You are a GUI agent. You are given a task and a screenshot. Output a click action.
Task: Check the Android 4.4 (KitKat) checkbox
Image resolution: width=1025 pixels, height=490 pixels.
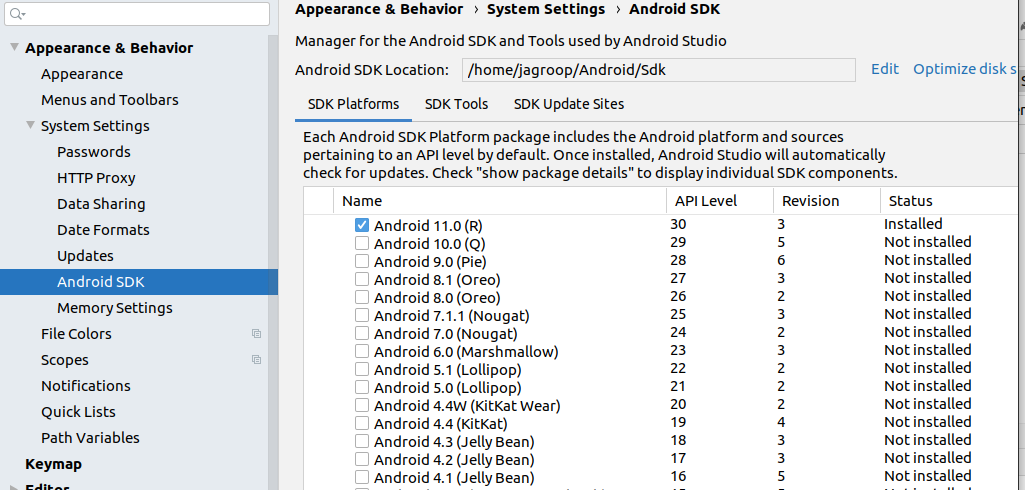361,423
